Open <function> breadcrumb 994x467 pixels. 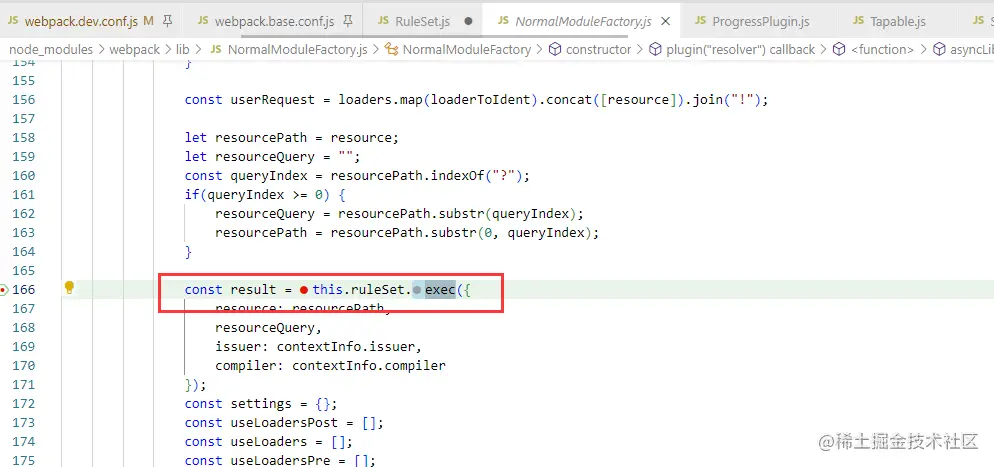click(882, 49)
